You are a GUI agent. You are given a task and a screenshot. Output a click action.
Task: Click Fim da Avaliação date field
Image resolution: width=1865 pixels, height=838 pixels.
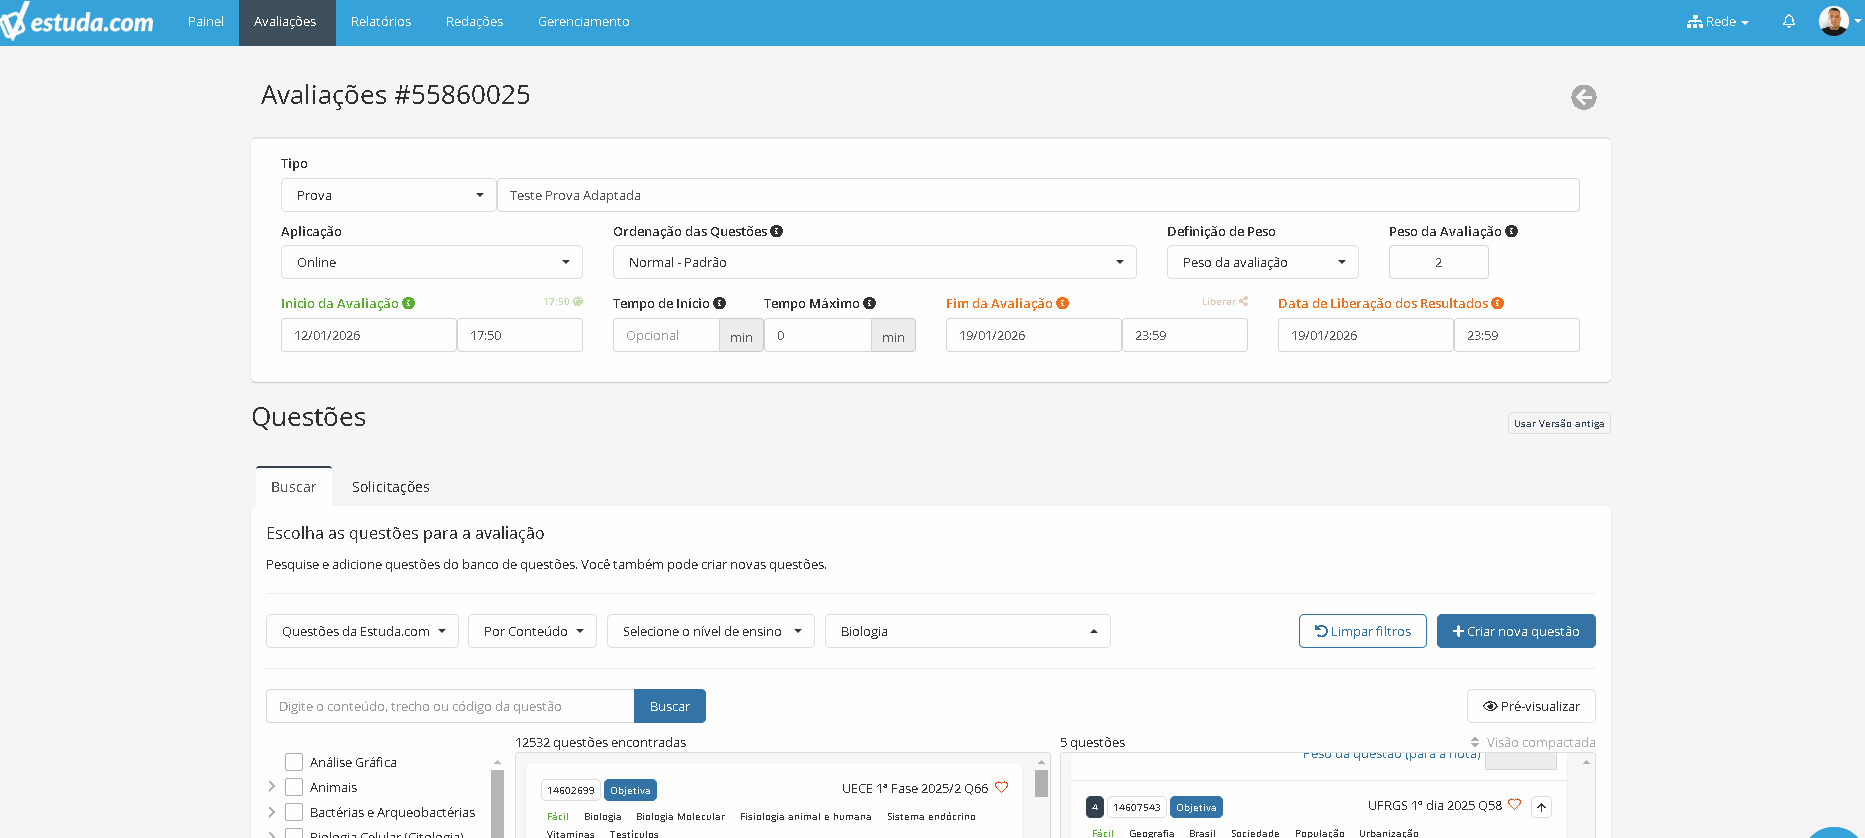[x=1034, y=335]
